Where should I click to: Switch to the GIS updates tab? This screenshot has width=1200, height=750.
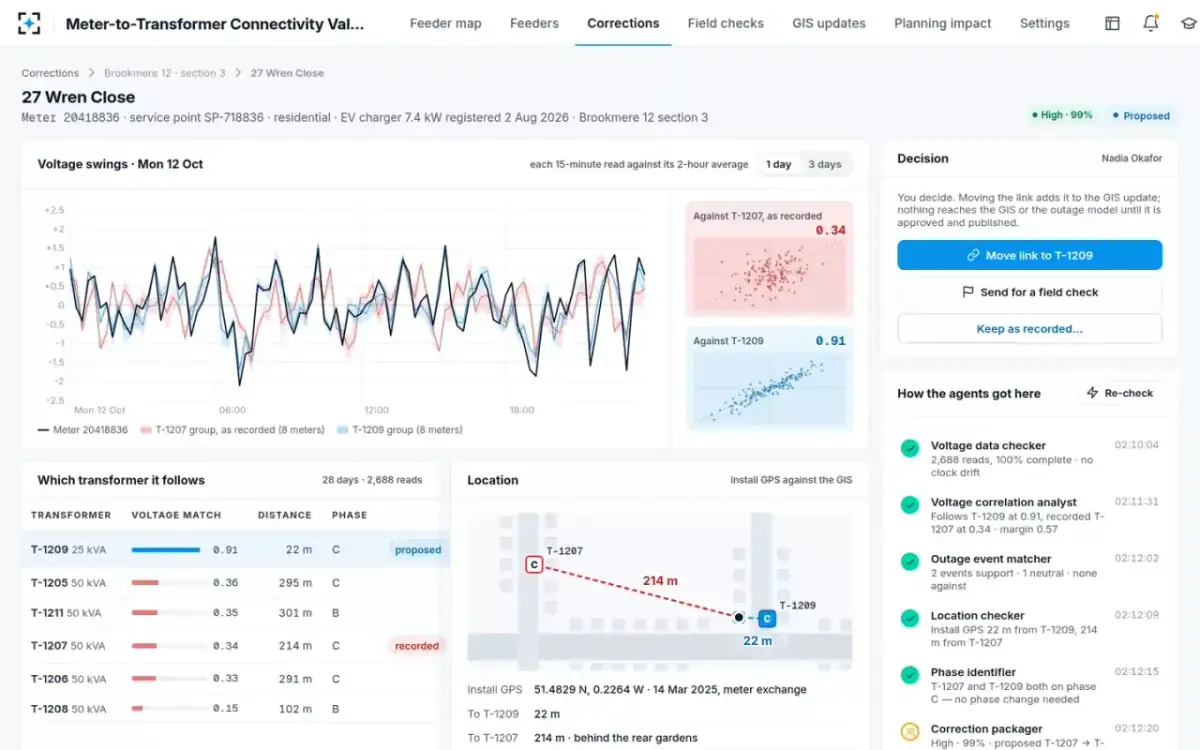(829, 23)
